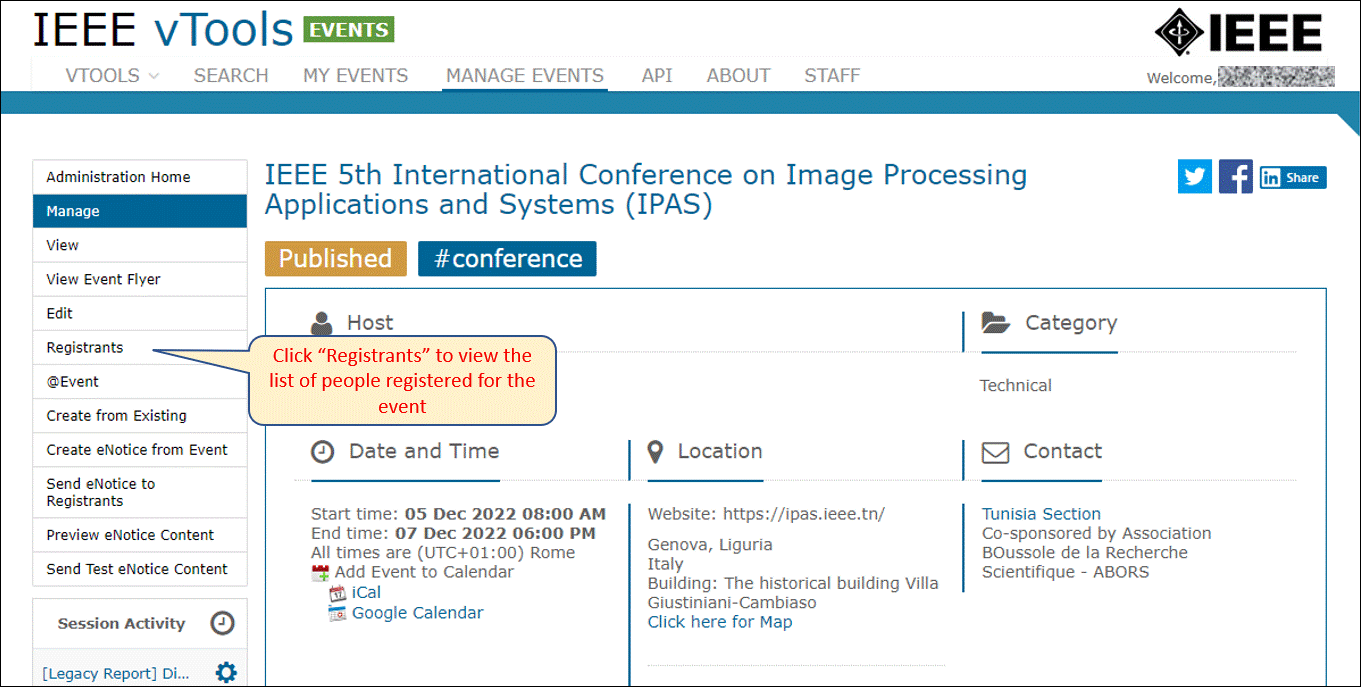Click the green EVENTS badge

pyautogui.click(x=349, y=30)
